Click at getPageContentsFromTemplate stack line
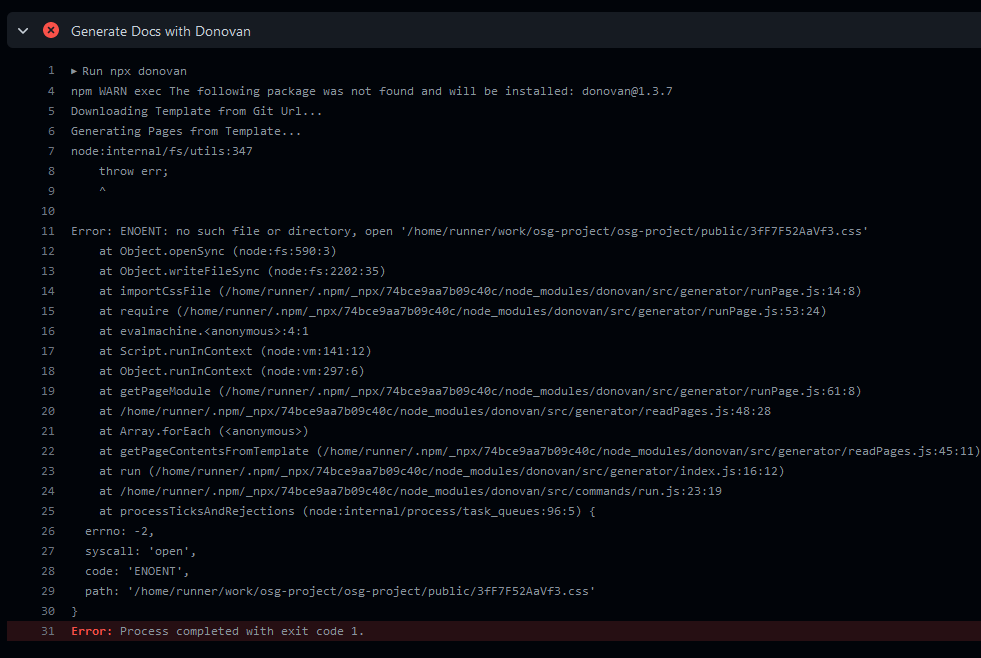 tap(539, 452)
